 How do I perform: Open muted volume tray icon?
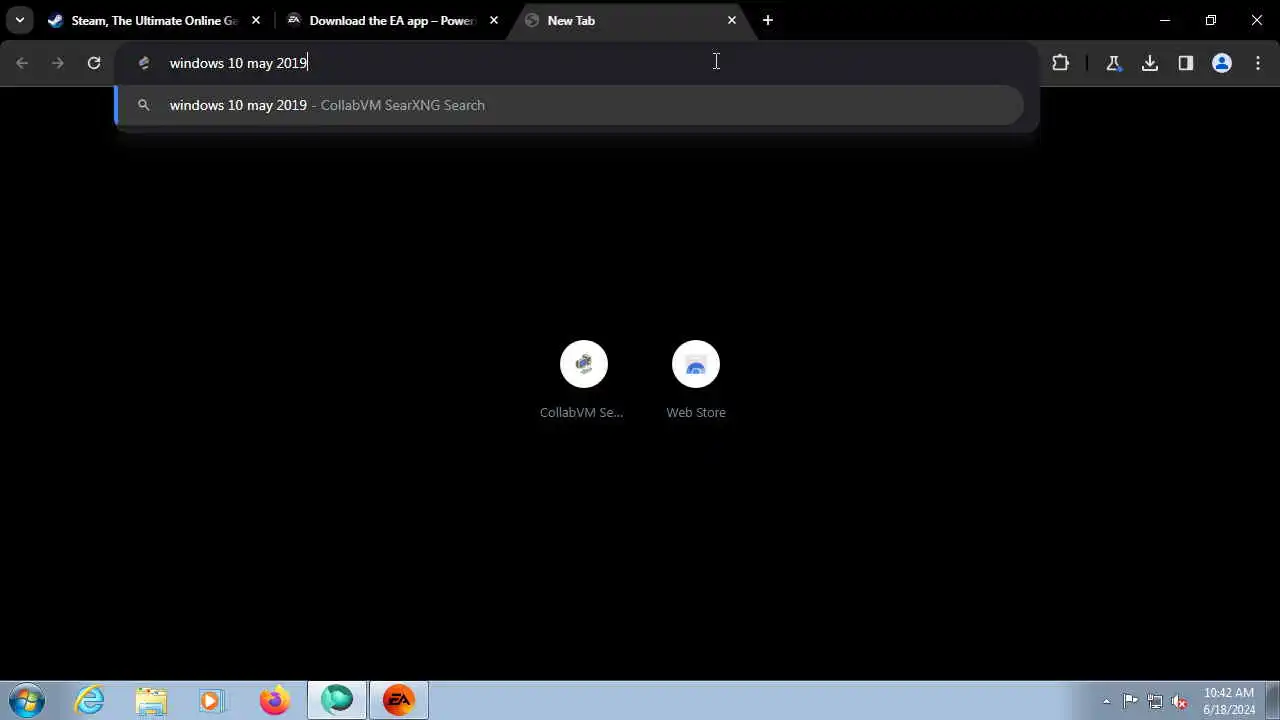(1179, 701)
